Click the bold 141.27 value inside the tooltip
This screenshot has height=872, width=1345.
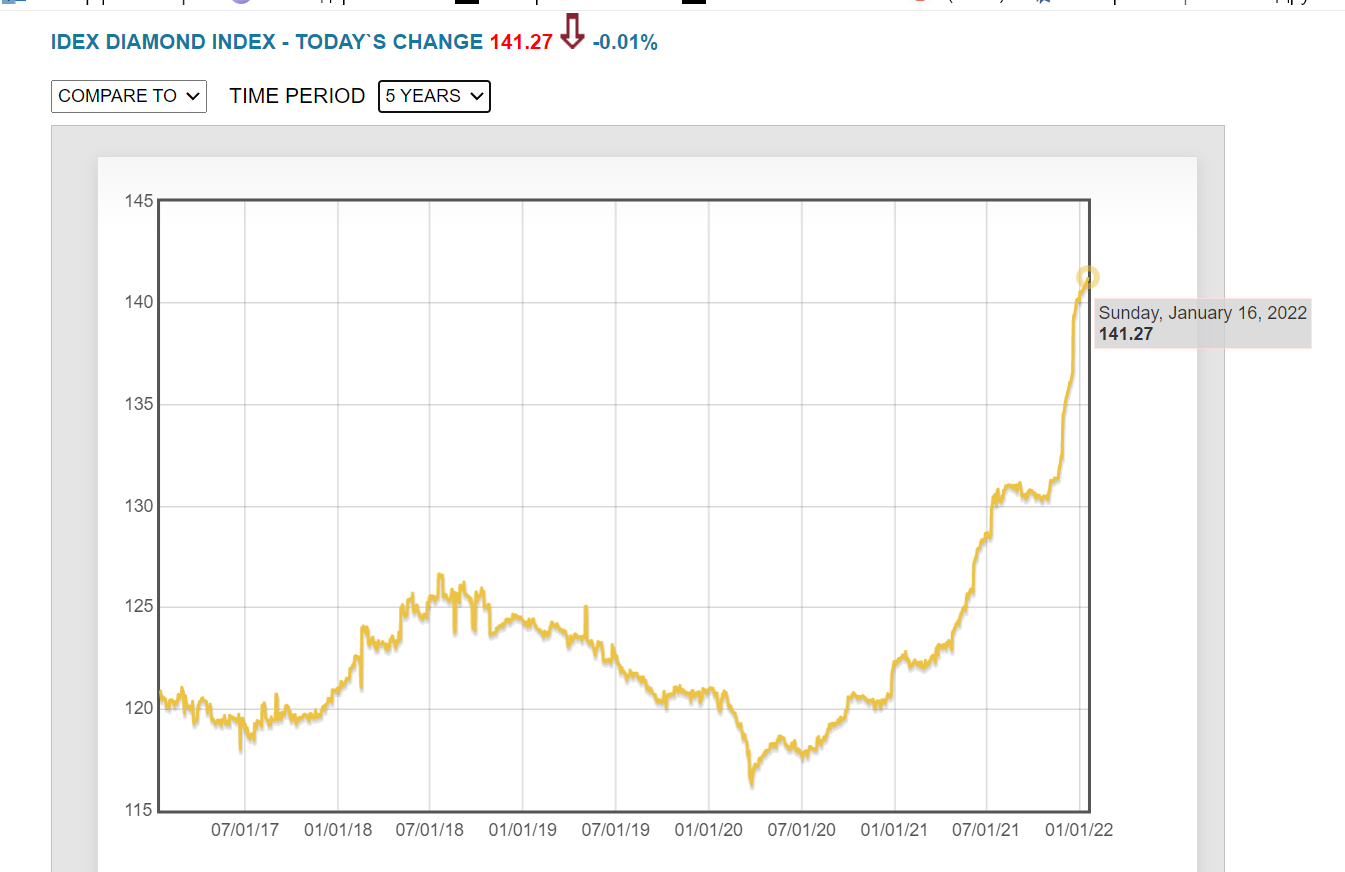(x=1126, y=334)
